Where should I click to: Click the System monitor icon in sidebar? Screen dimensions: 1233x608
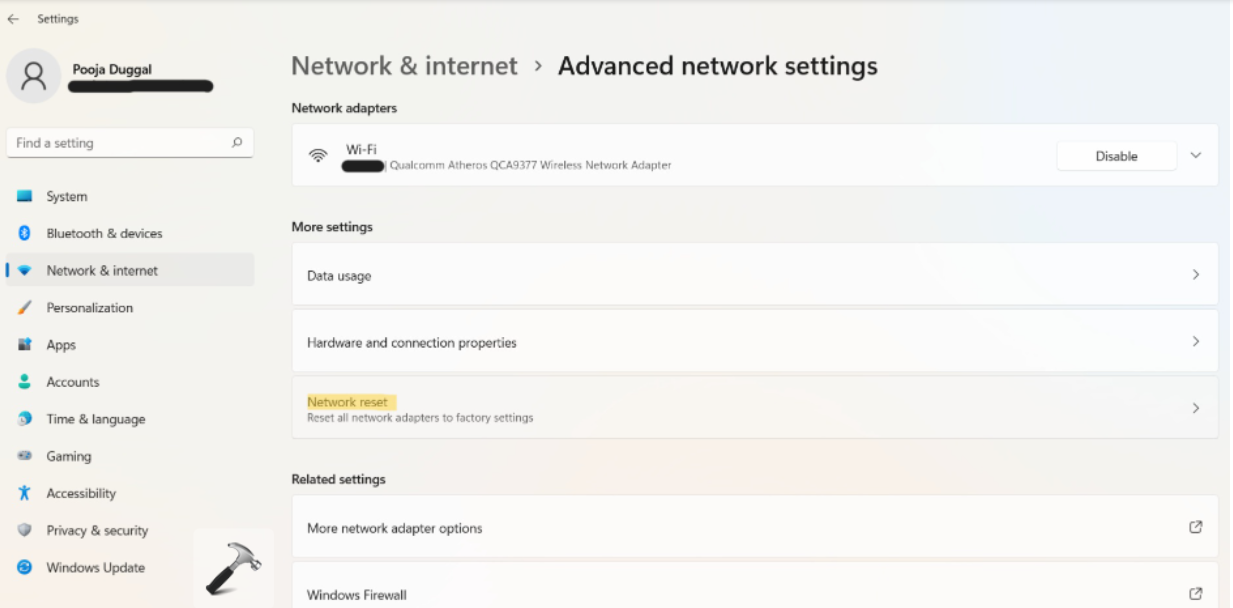[25, 197]
